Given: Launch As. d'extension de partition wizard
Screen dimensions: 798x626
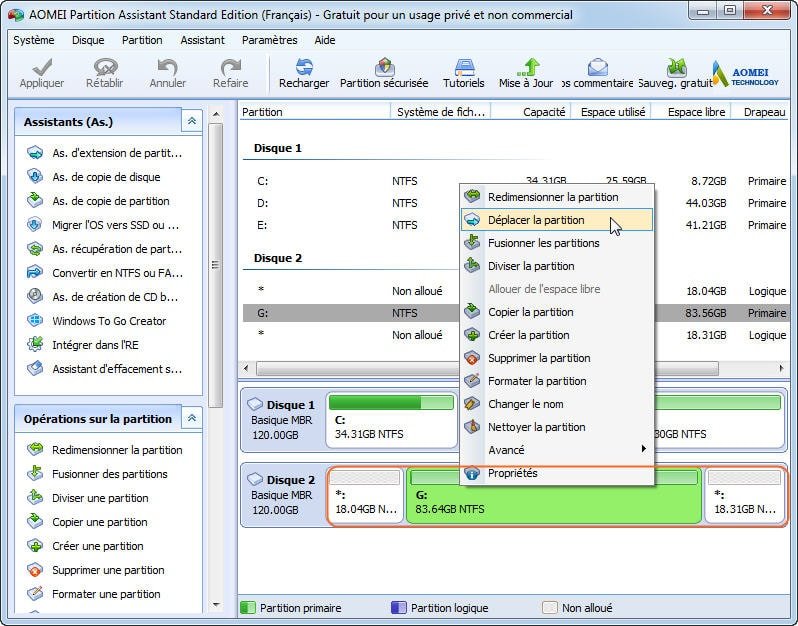Looking at the screenshot, I should tap(104, 153).
